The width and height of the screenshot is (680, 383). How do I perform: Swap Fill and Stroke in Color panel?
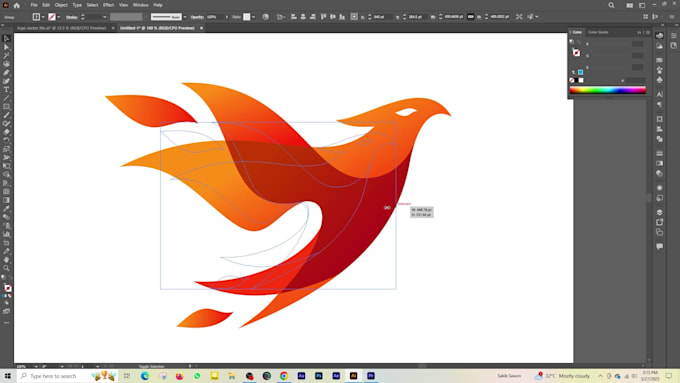click(579, 43)
